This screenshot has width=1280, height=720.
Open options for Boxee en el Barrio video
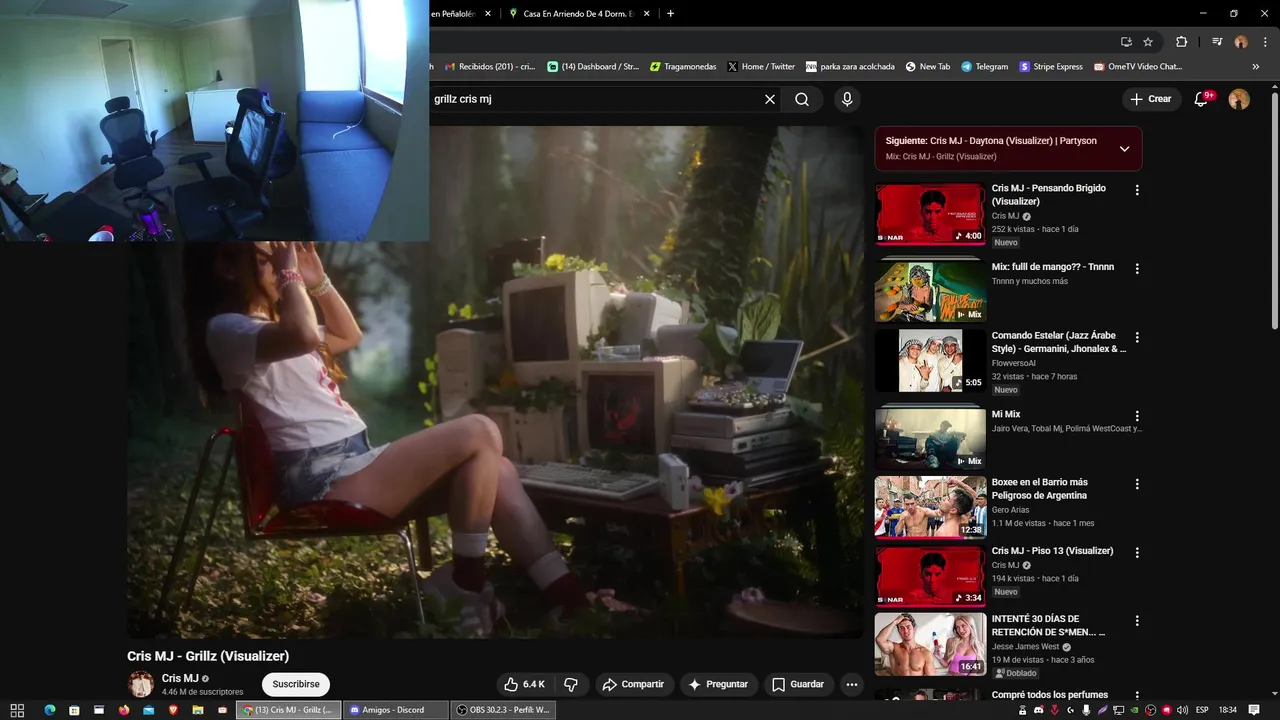point(1136,484)
